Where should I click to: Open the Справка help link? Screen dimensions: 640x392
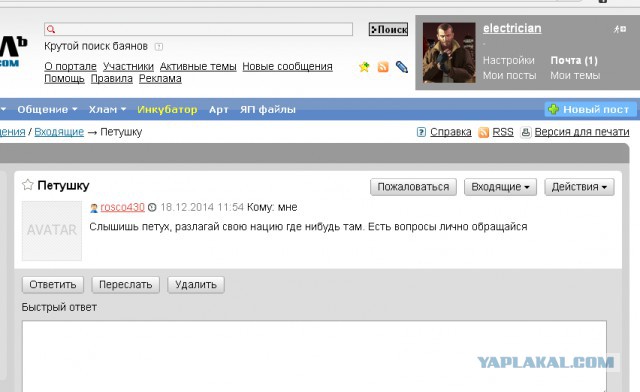pyautogui.click(x=451, y=132)
